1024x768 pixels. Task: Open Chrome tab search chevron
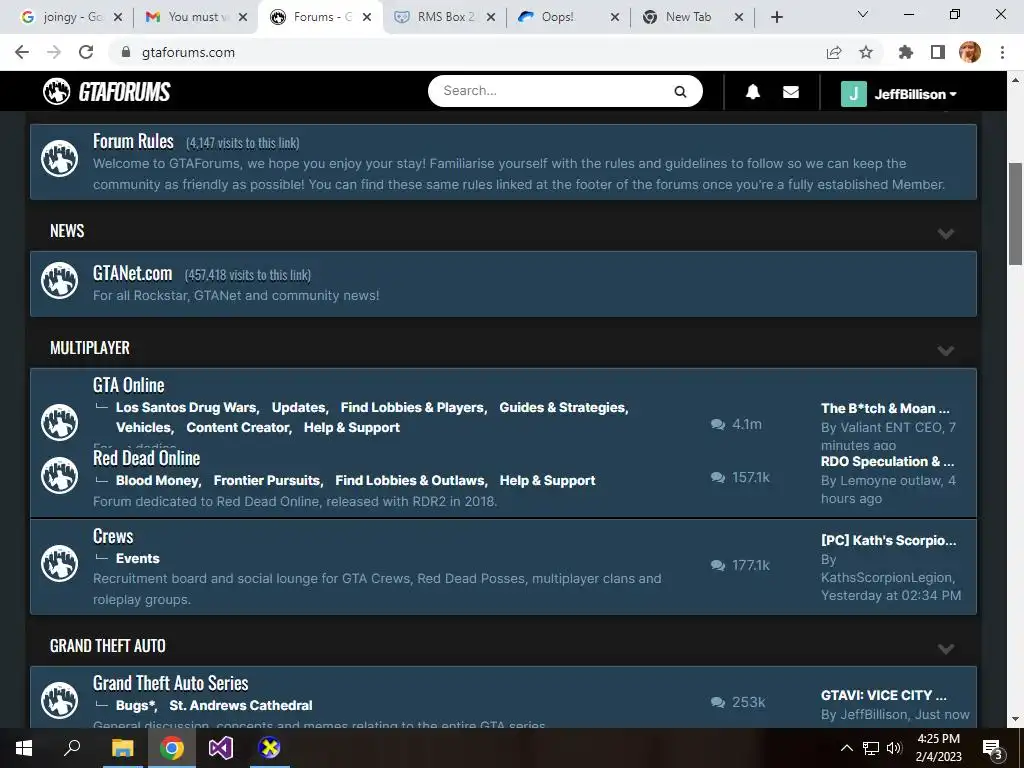(862, 14)
